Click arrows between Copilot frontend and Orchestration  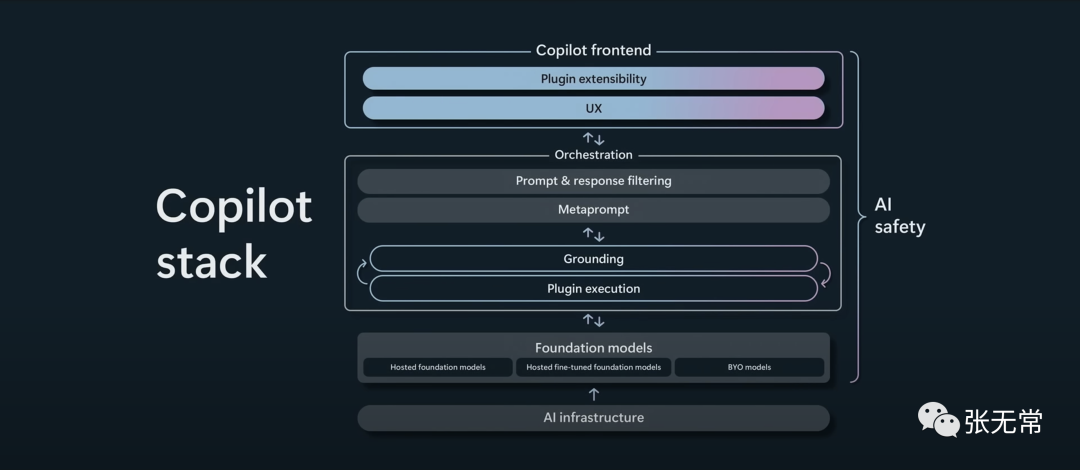pos(593,139)
